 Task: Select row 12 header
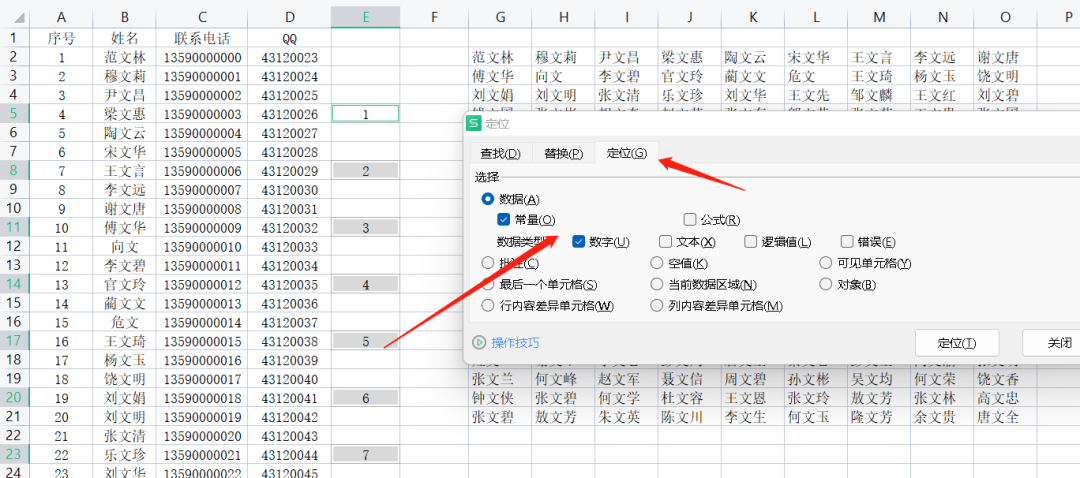(x=15, y=246)
